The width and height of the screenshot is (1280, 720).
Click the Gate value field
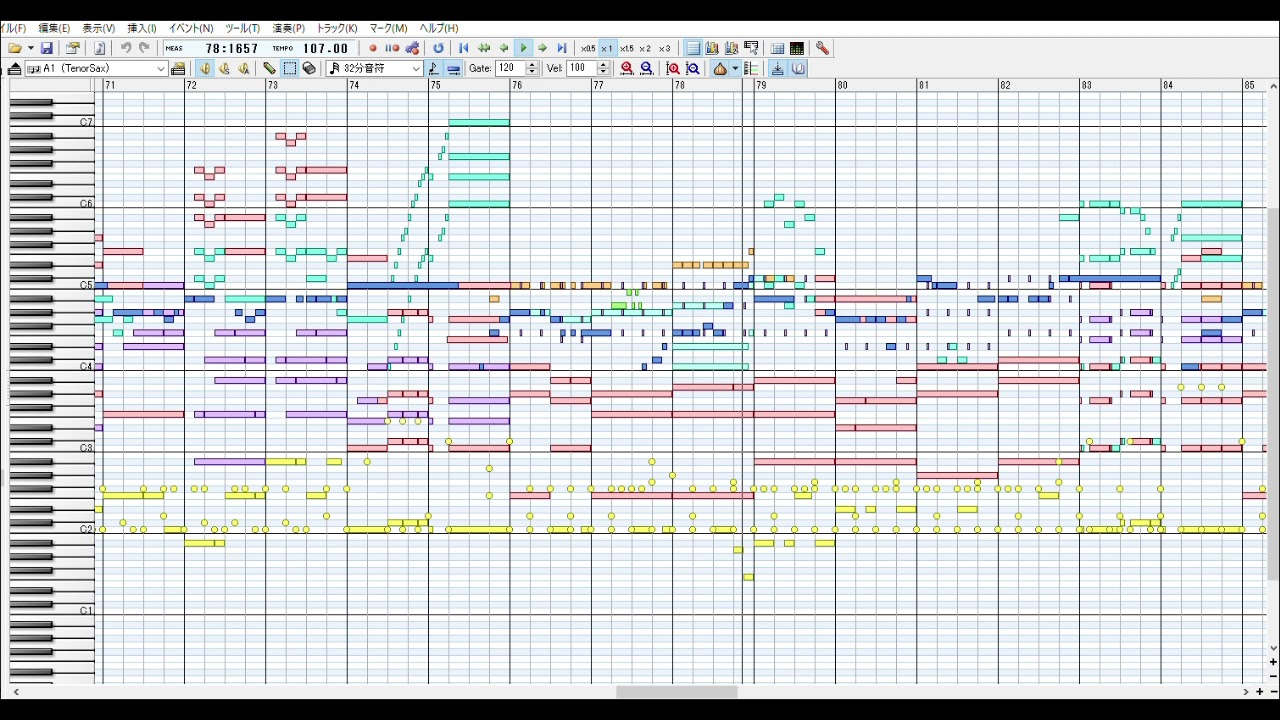(509, 68)
